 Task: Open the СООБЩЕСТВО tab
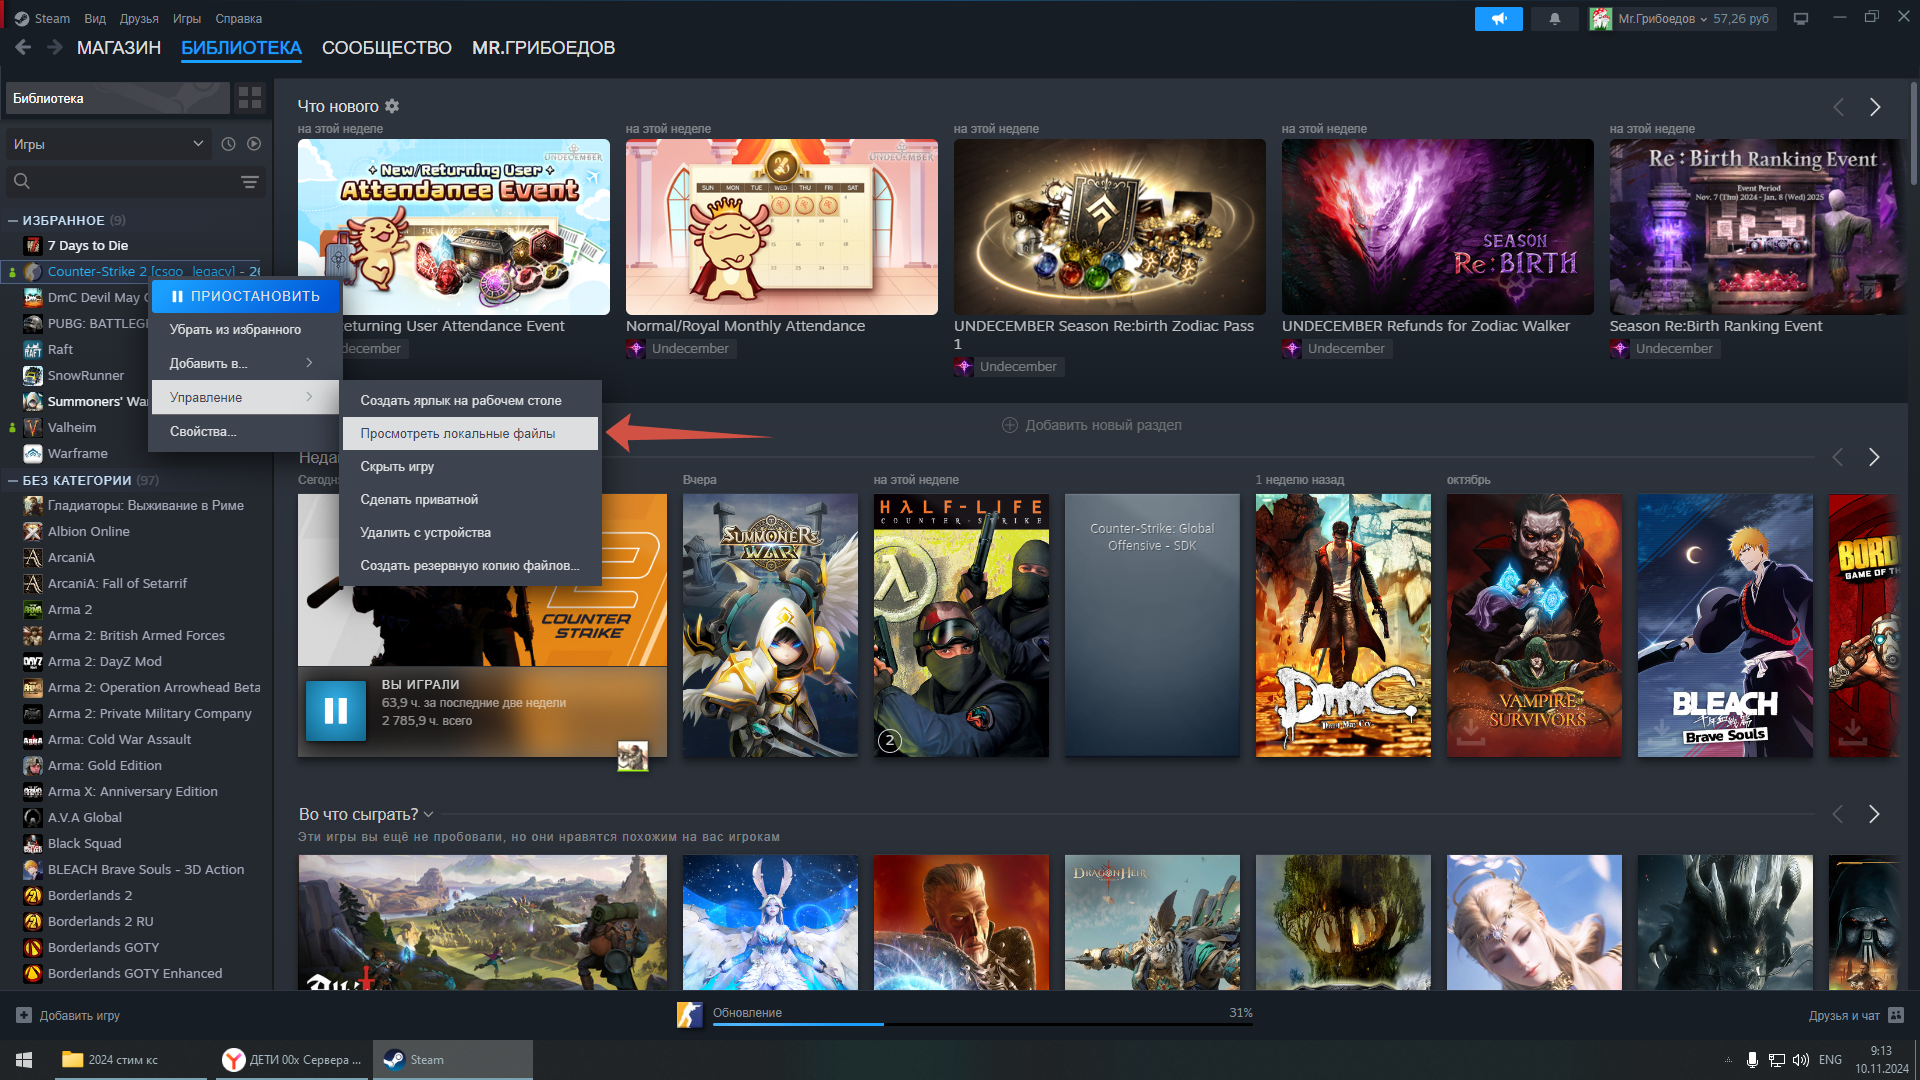click(x=387, y=48)
